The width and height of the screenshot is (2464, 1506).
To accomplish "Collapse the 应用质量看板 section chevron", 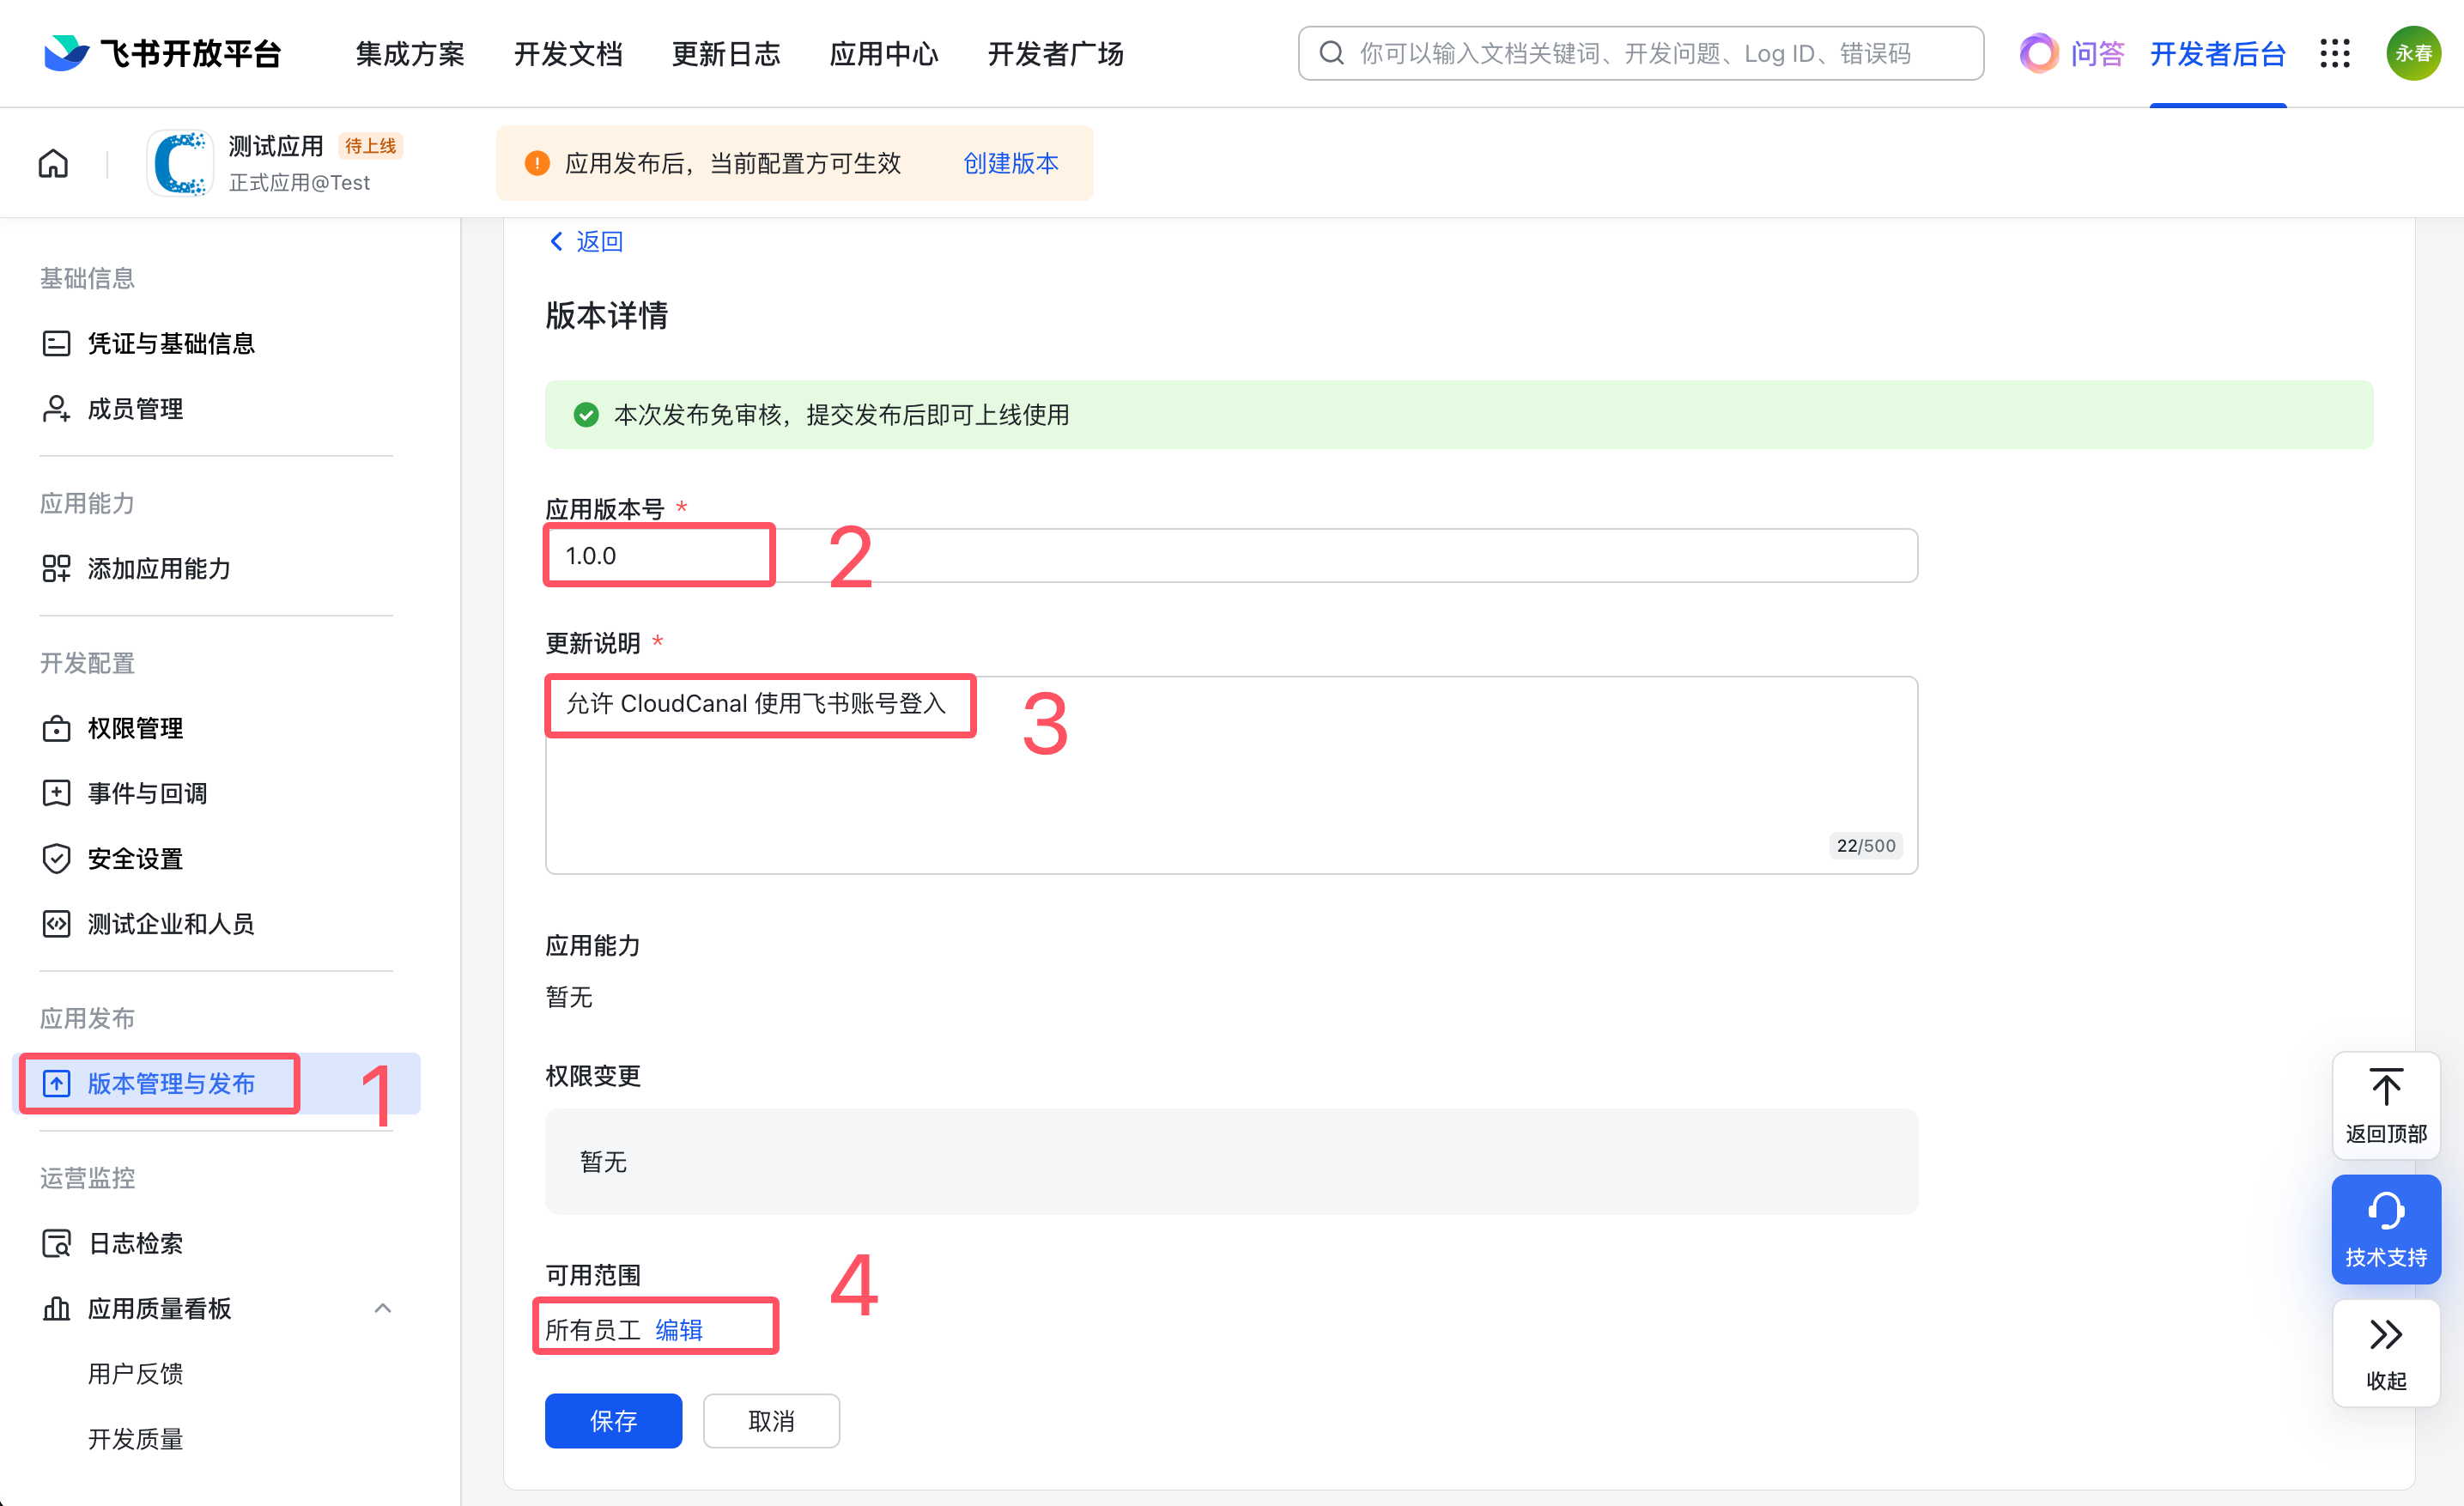I will click(382, 1308).
